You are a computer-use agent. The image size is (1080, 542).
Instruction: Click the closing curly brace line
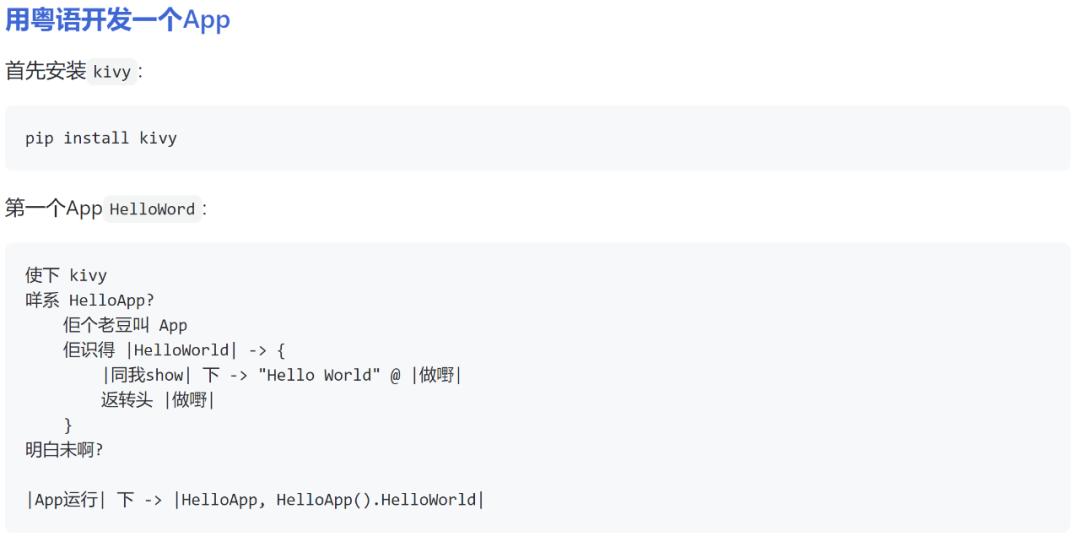click(x=68, y=425)
